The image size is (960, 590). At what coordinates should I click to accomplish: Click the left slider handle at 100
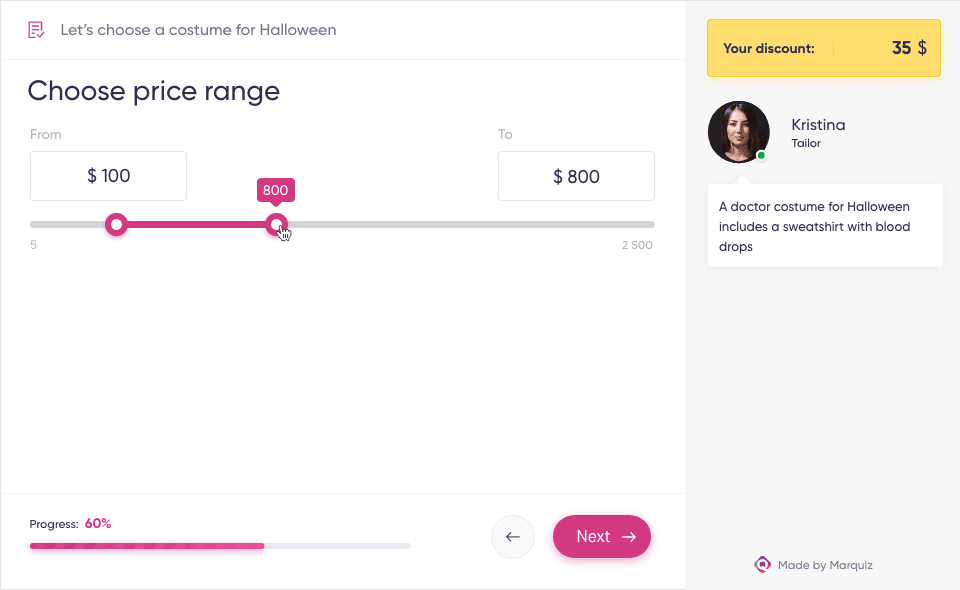click(116, 225)
